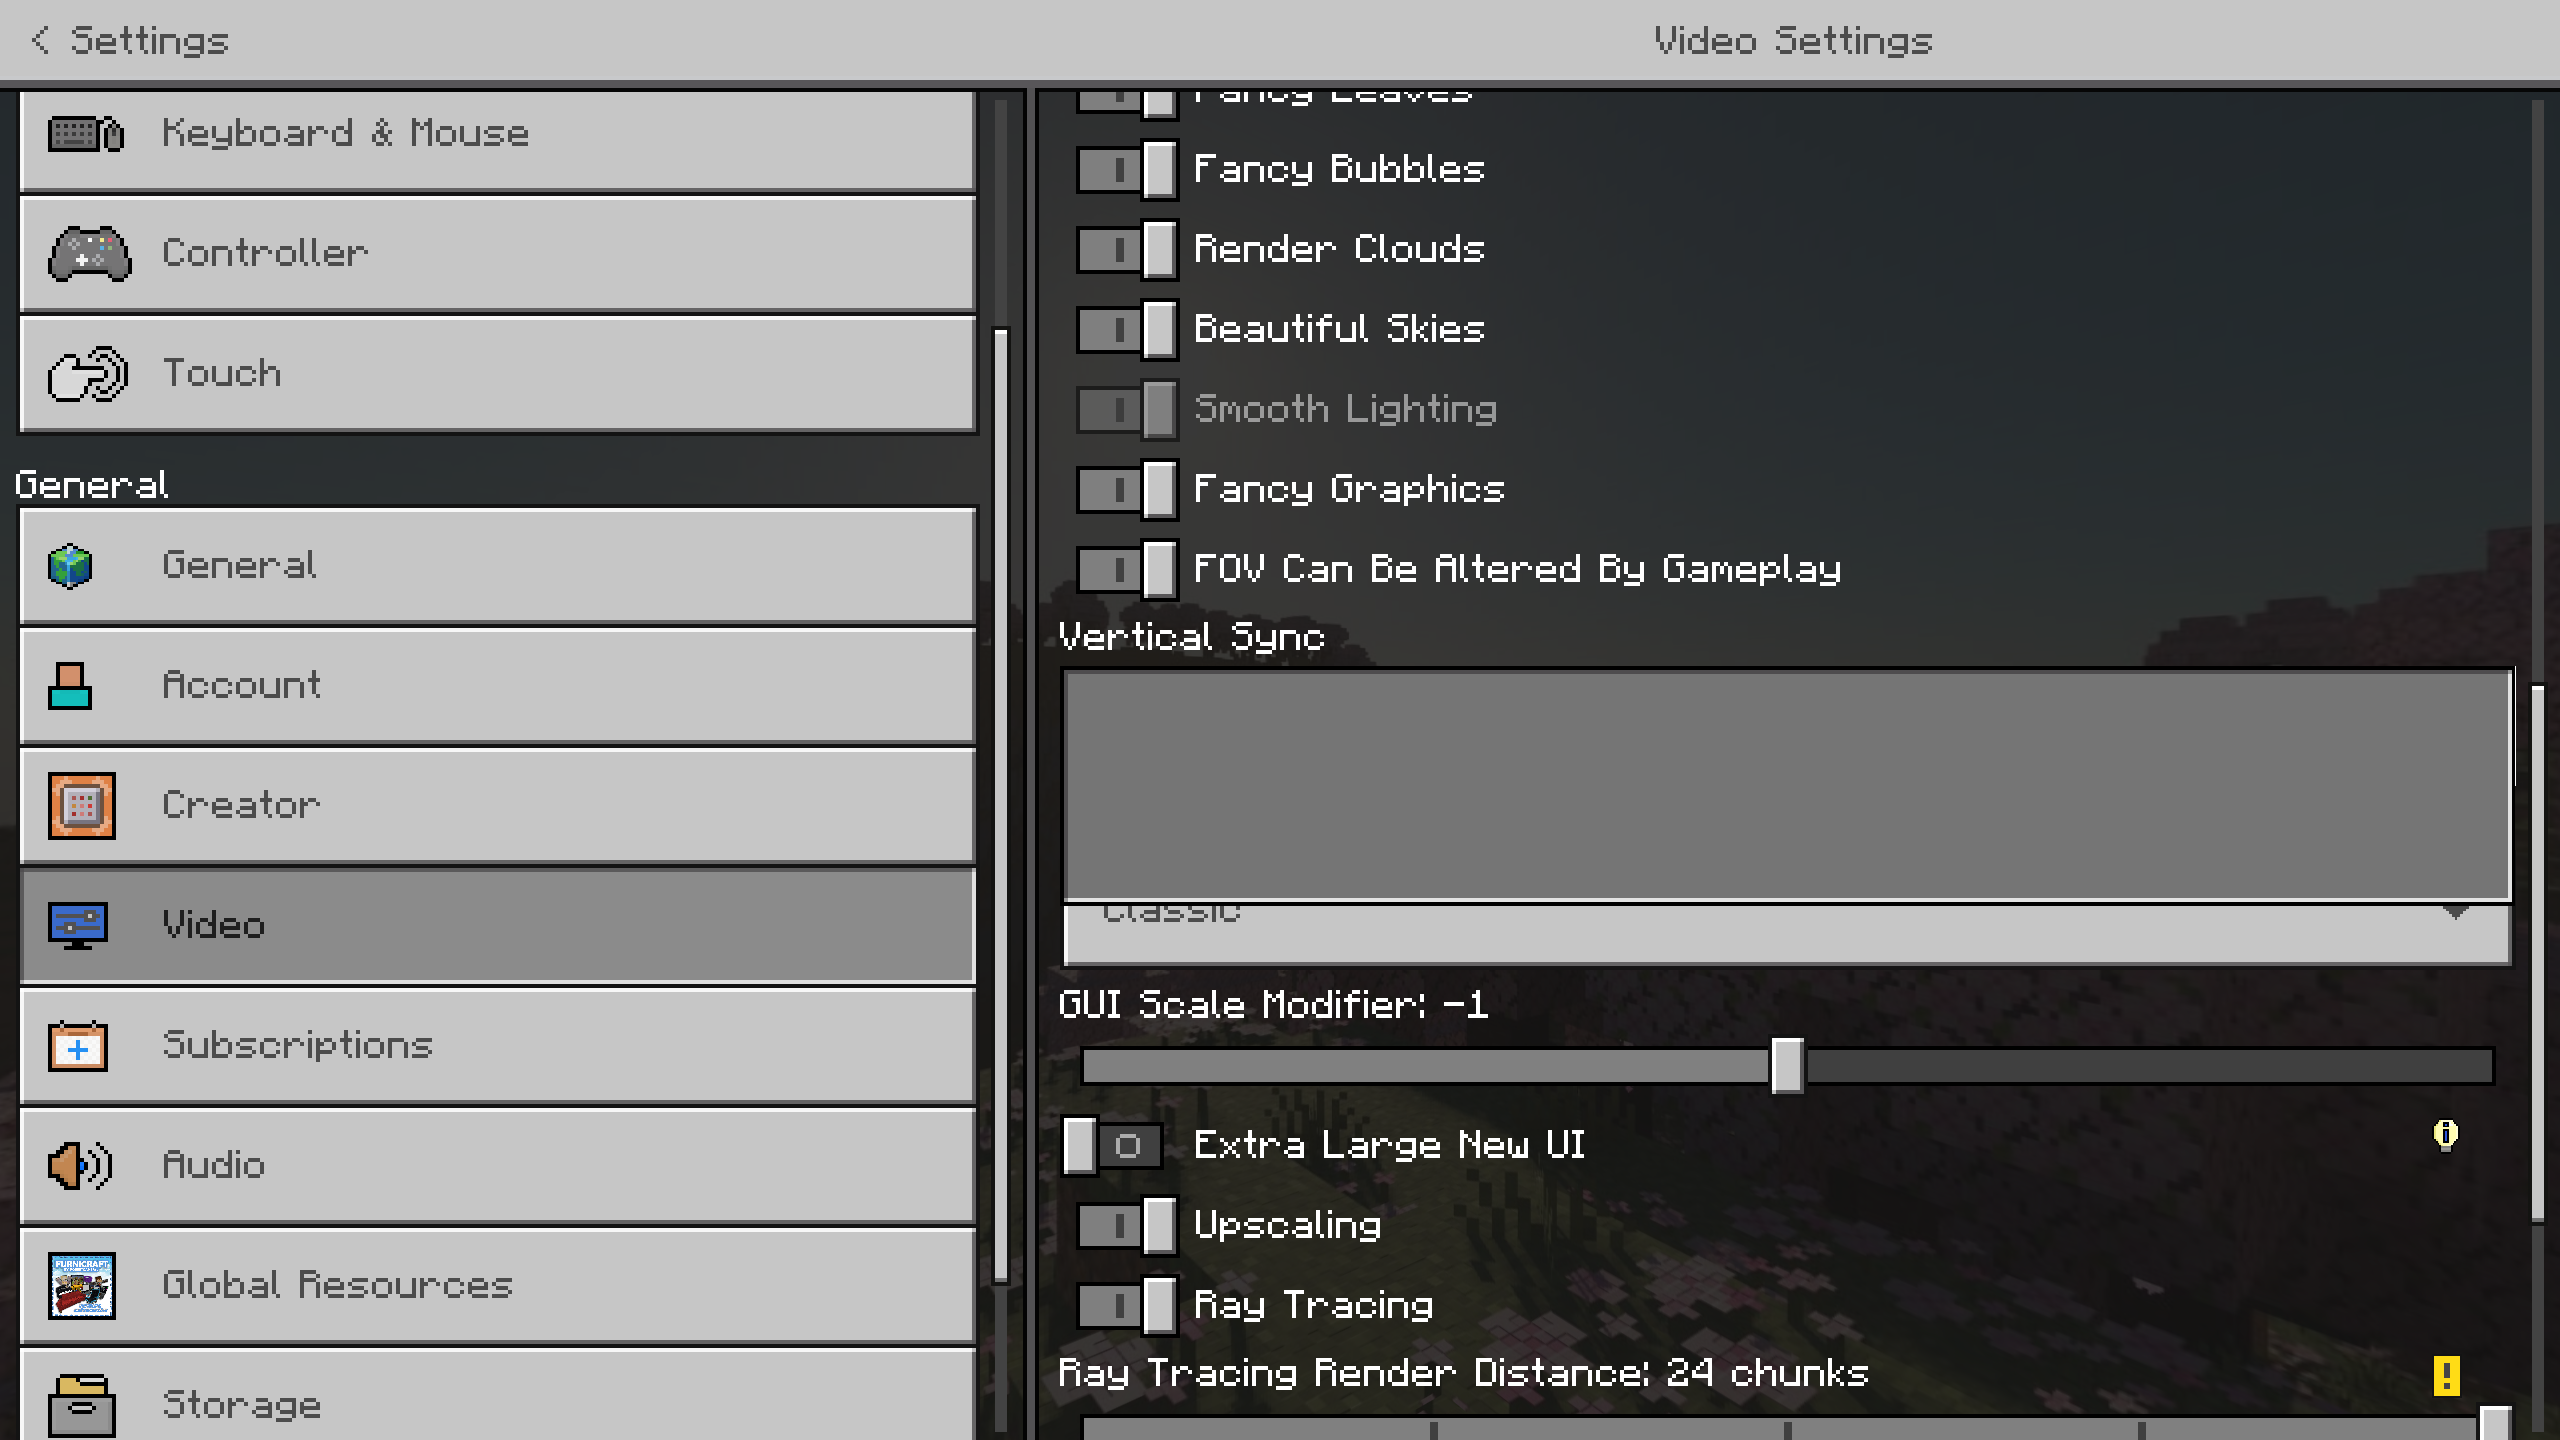Enable Extra Large New UI toggle
The height and width of the screenshot is (1440, 2560).
pos(1112,1146)
